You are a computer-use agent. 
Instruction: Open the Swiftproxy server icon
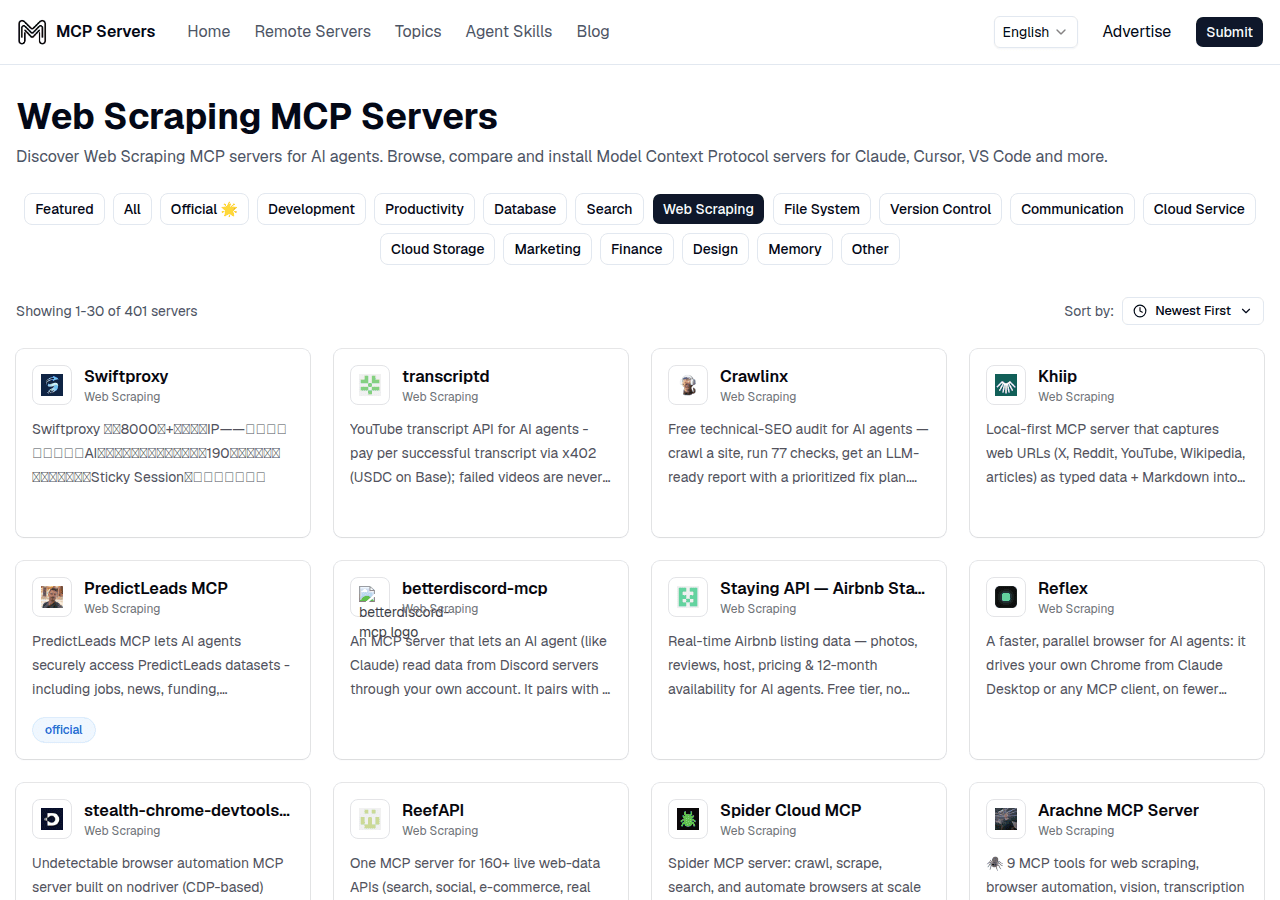pos(52,385)
